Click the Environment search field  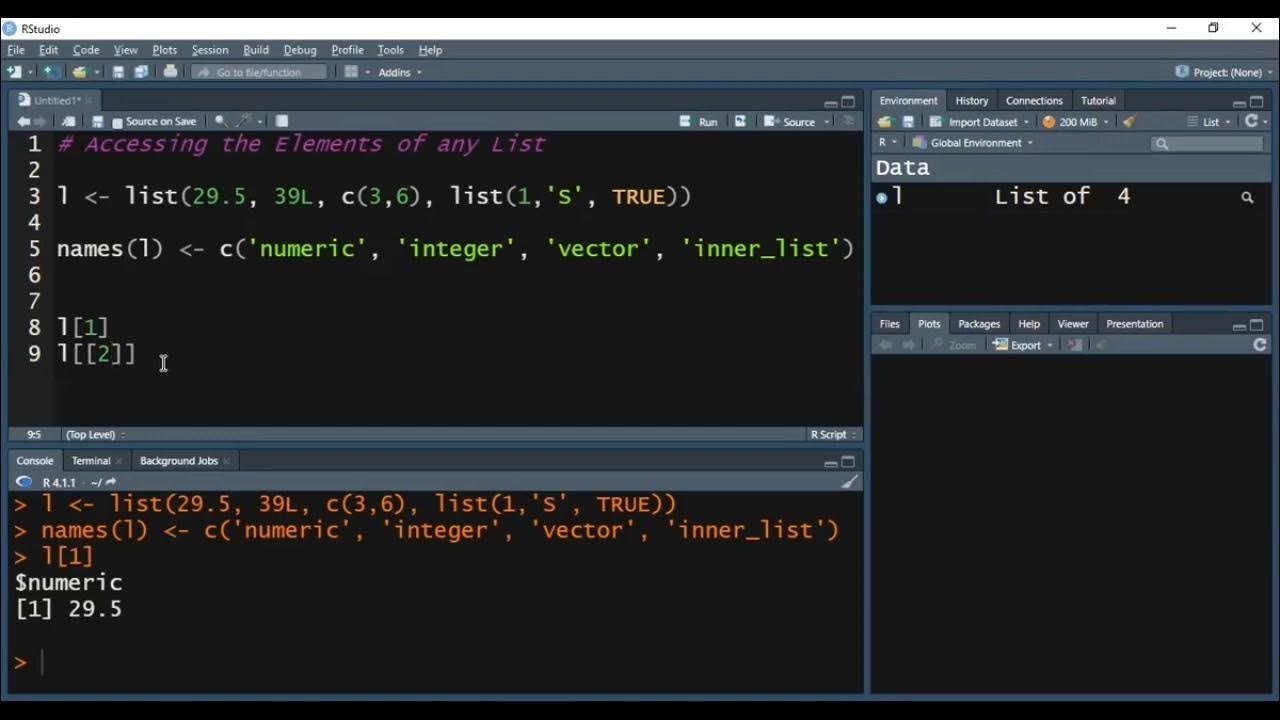click(1207, 144)
